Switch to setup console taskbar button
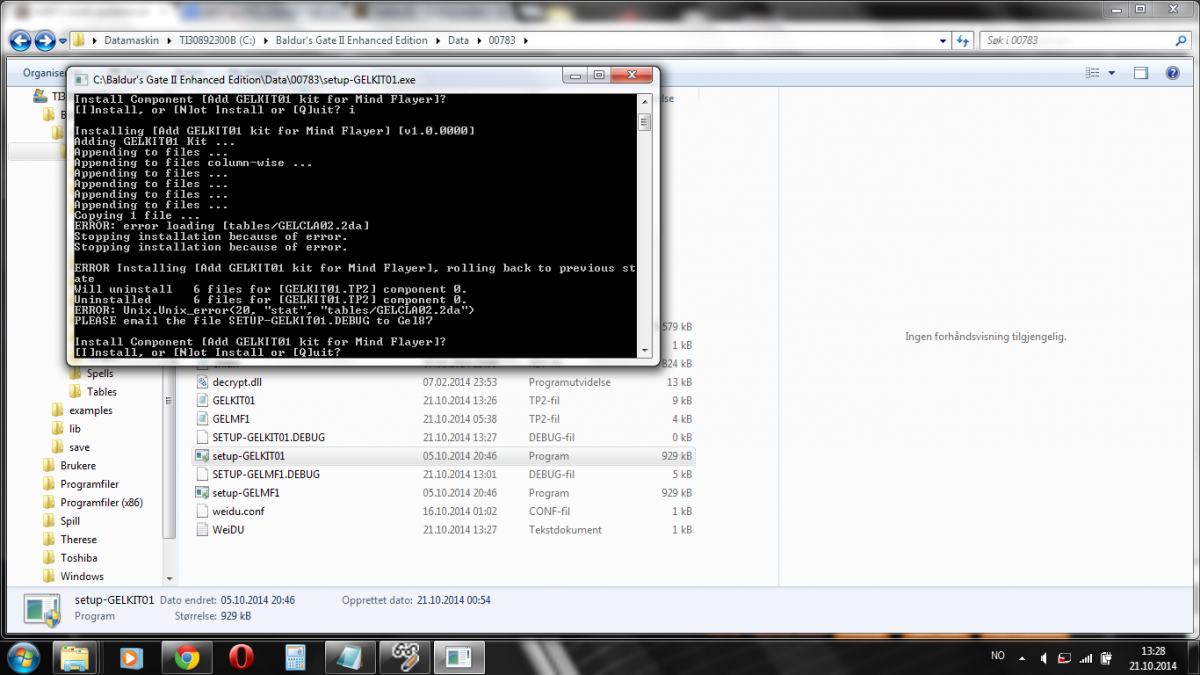The height and width of the screenshot is (675, 1200). click(458, 657)
